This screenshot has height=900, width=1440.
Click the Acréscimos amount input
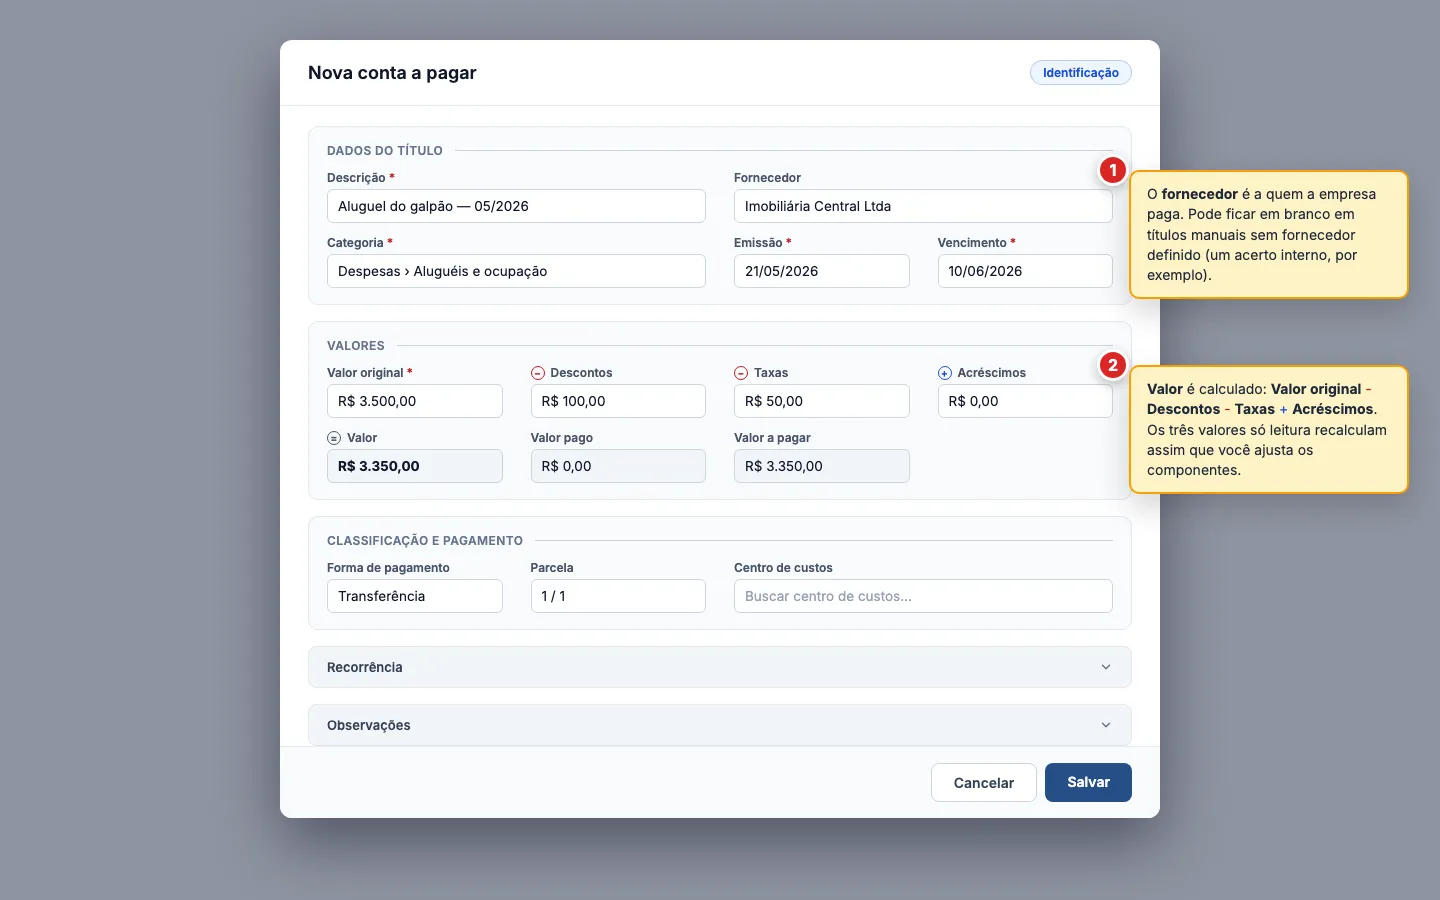point(1025,401)
